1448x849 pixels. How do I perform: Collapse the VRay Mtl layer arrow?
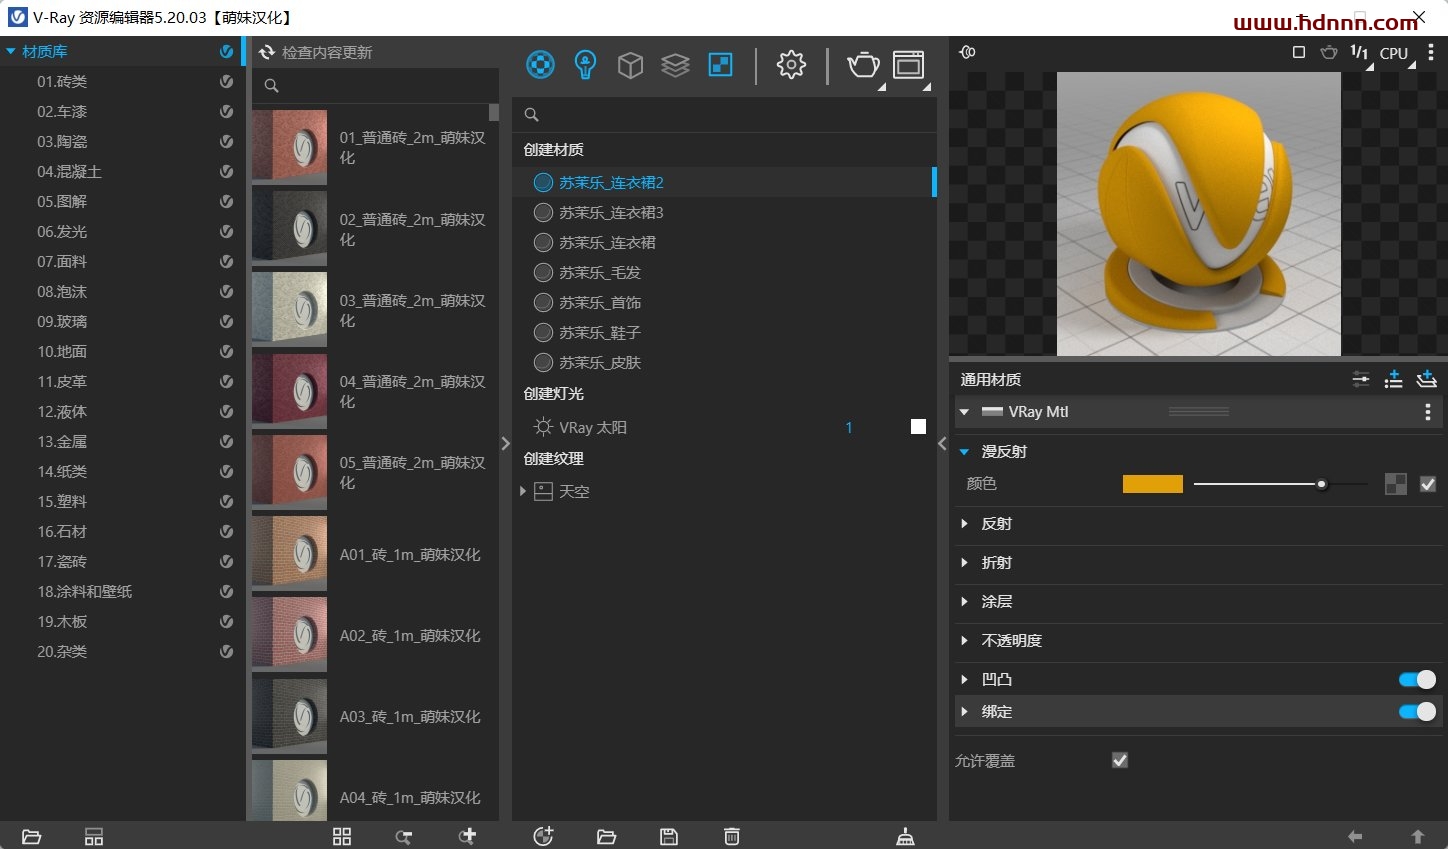(964, 412)
